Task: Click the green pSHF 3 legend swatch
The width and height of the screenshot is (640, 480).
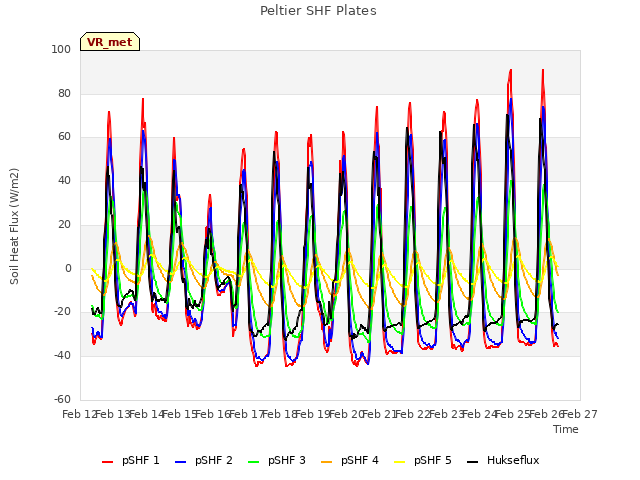Action: point(253,462)
